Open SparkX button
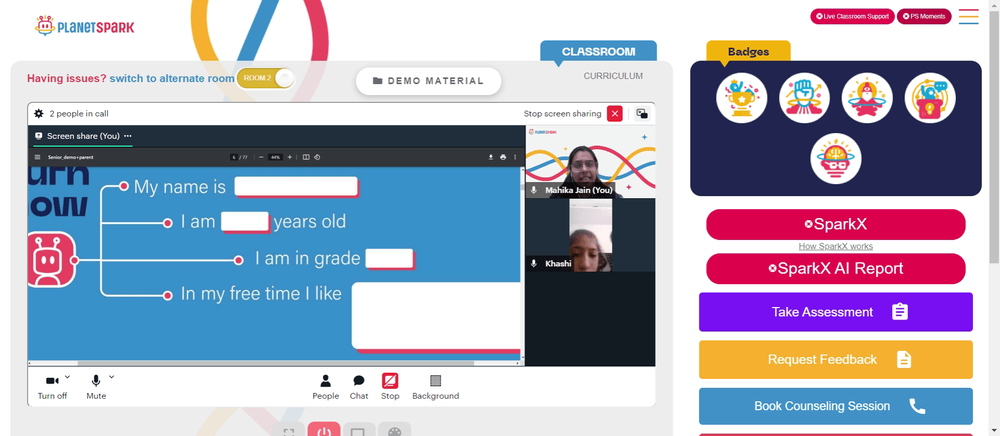Screen dimensions: 1000x436 (835, 224)
